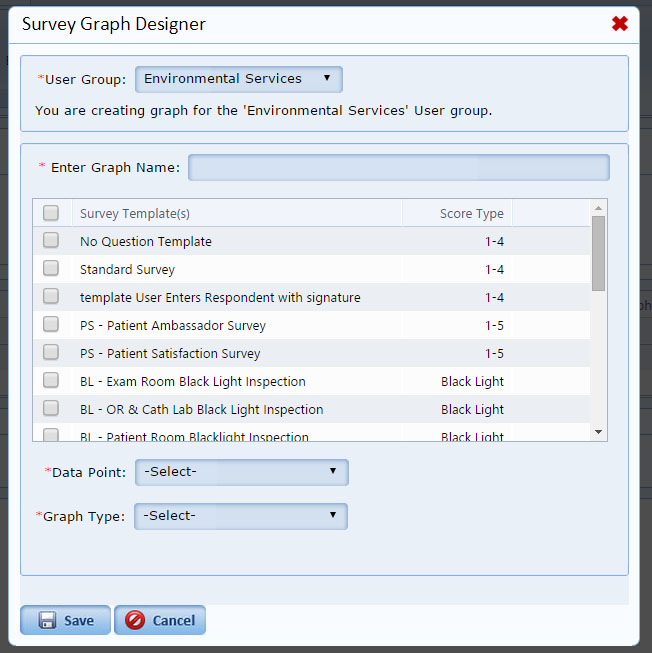Open the Graph Type dropdown

[x=241, y=516]
